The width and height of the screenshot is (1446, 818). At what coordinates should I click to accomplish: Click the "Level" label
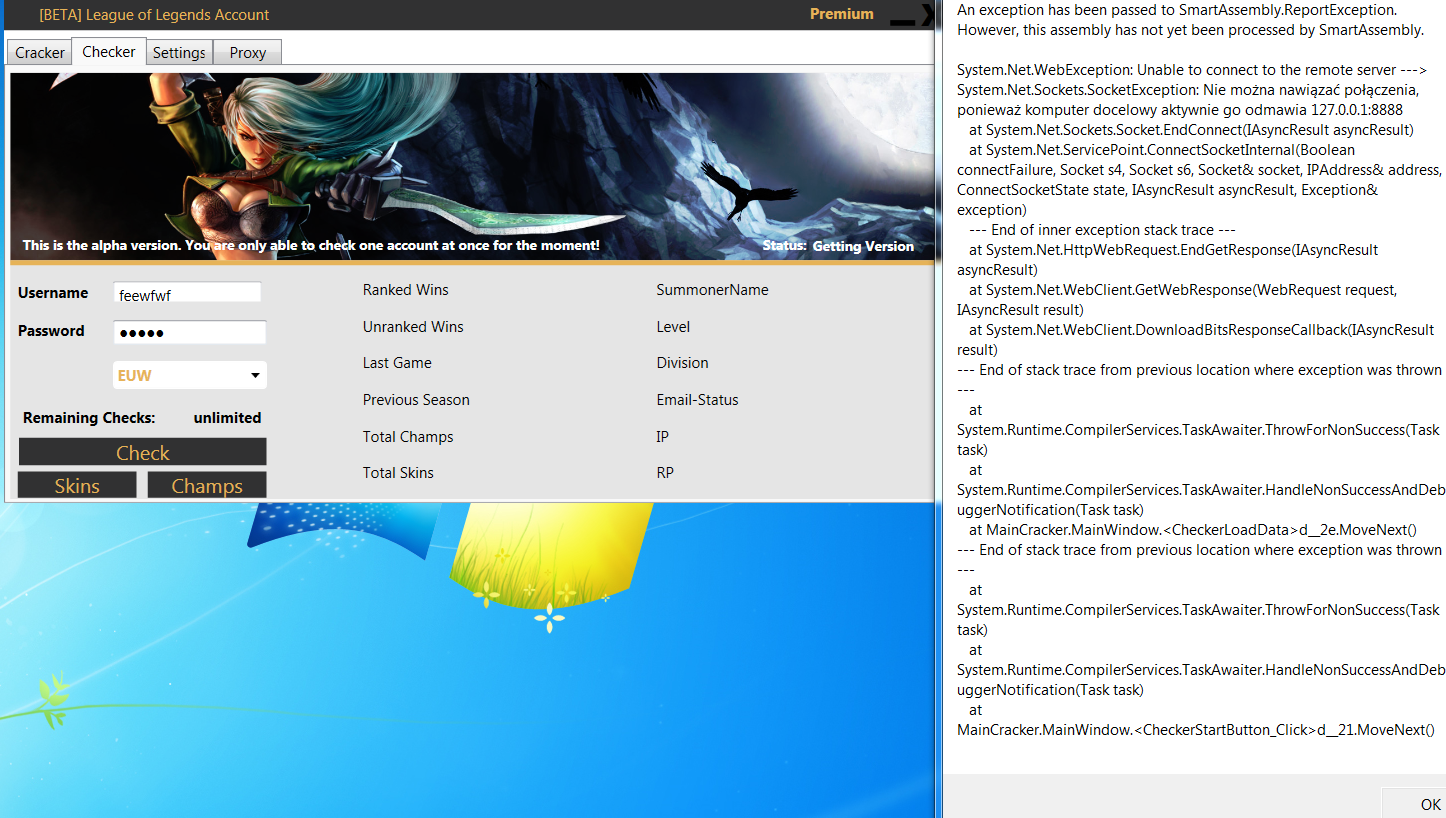click(x=673, y=327)
